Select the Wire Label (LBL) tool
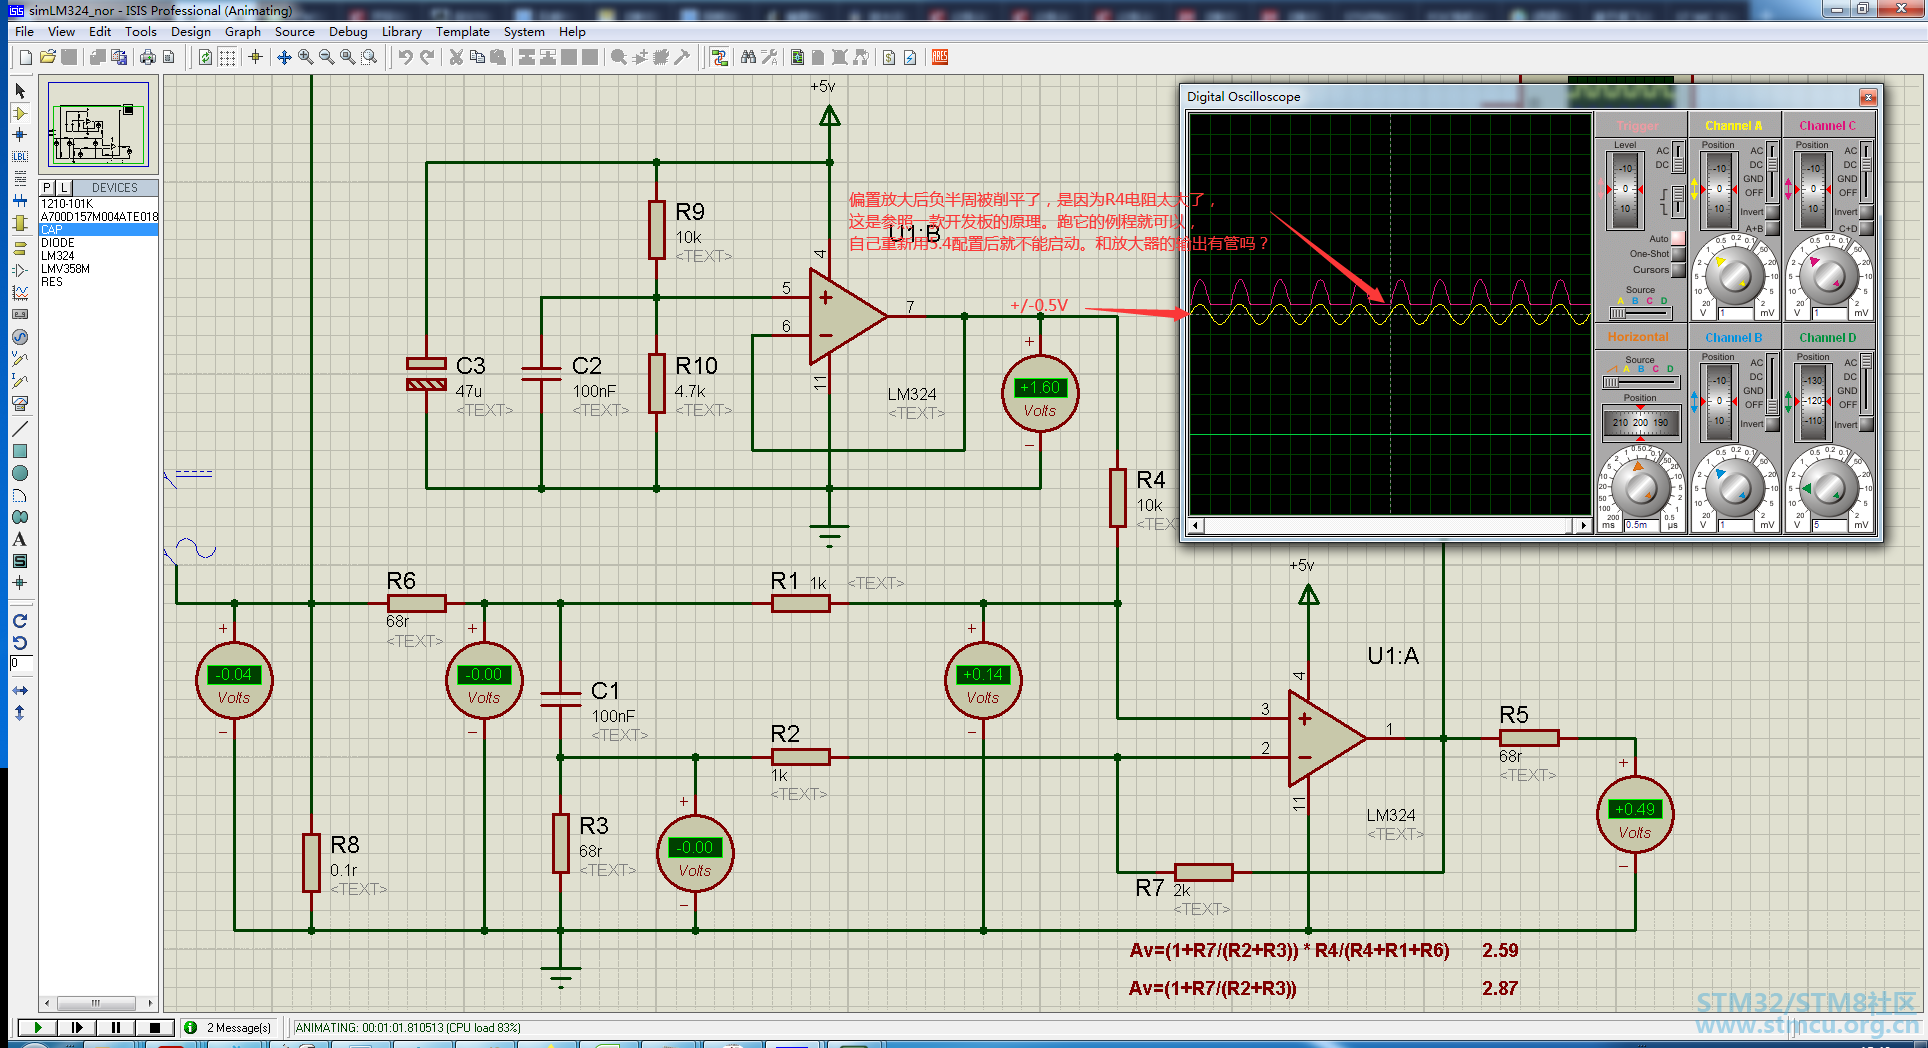1928x1048 pixels. click(20, 157)
